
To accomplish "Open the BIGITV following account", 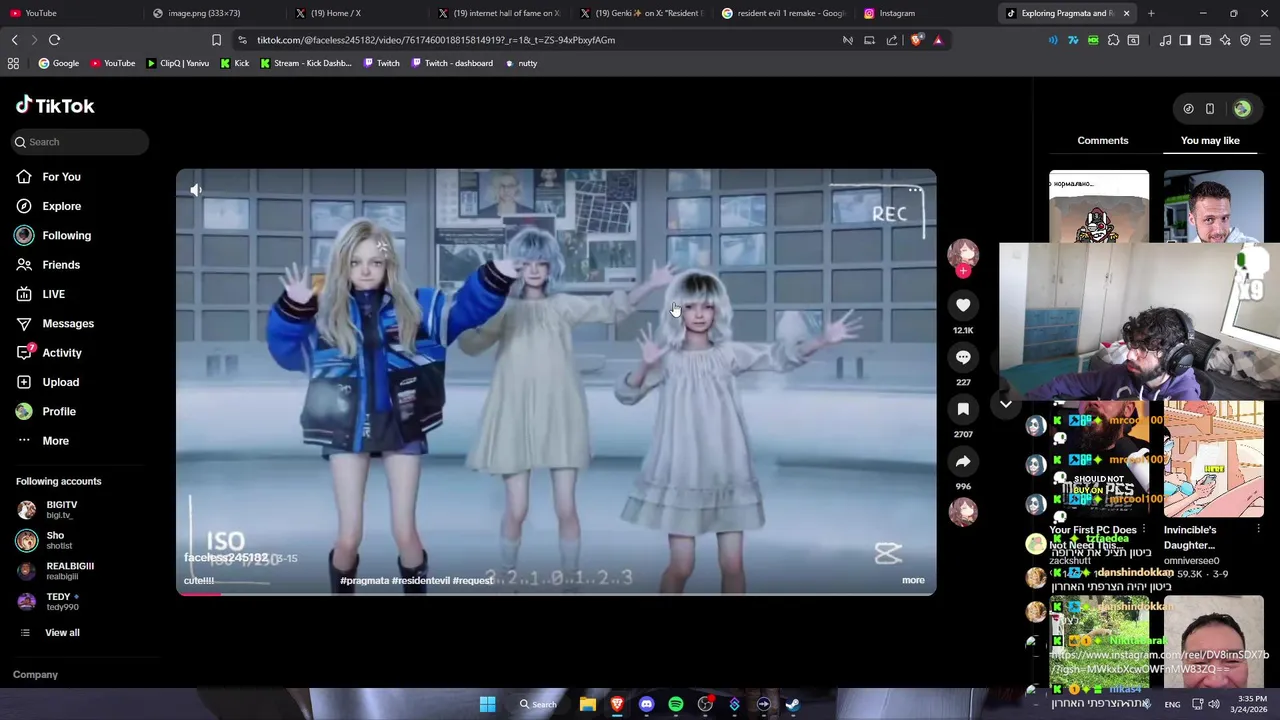I will pyautogui.click(x=60, y=509).
